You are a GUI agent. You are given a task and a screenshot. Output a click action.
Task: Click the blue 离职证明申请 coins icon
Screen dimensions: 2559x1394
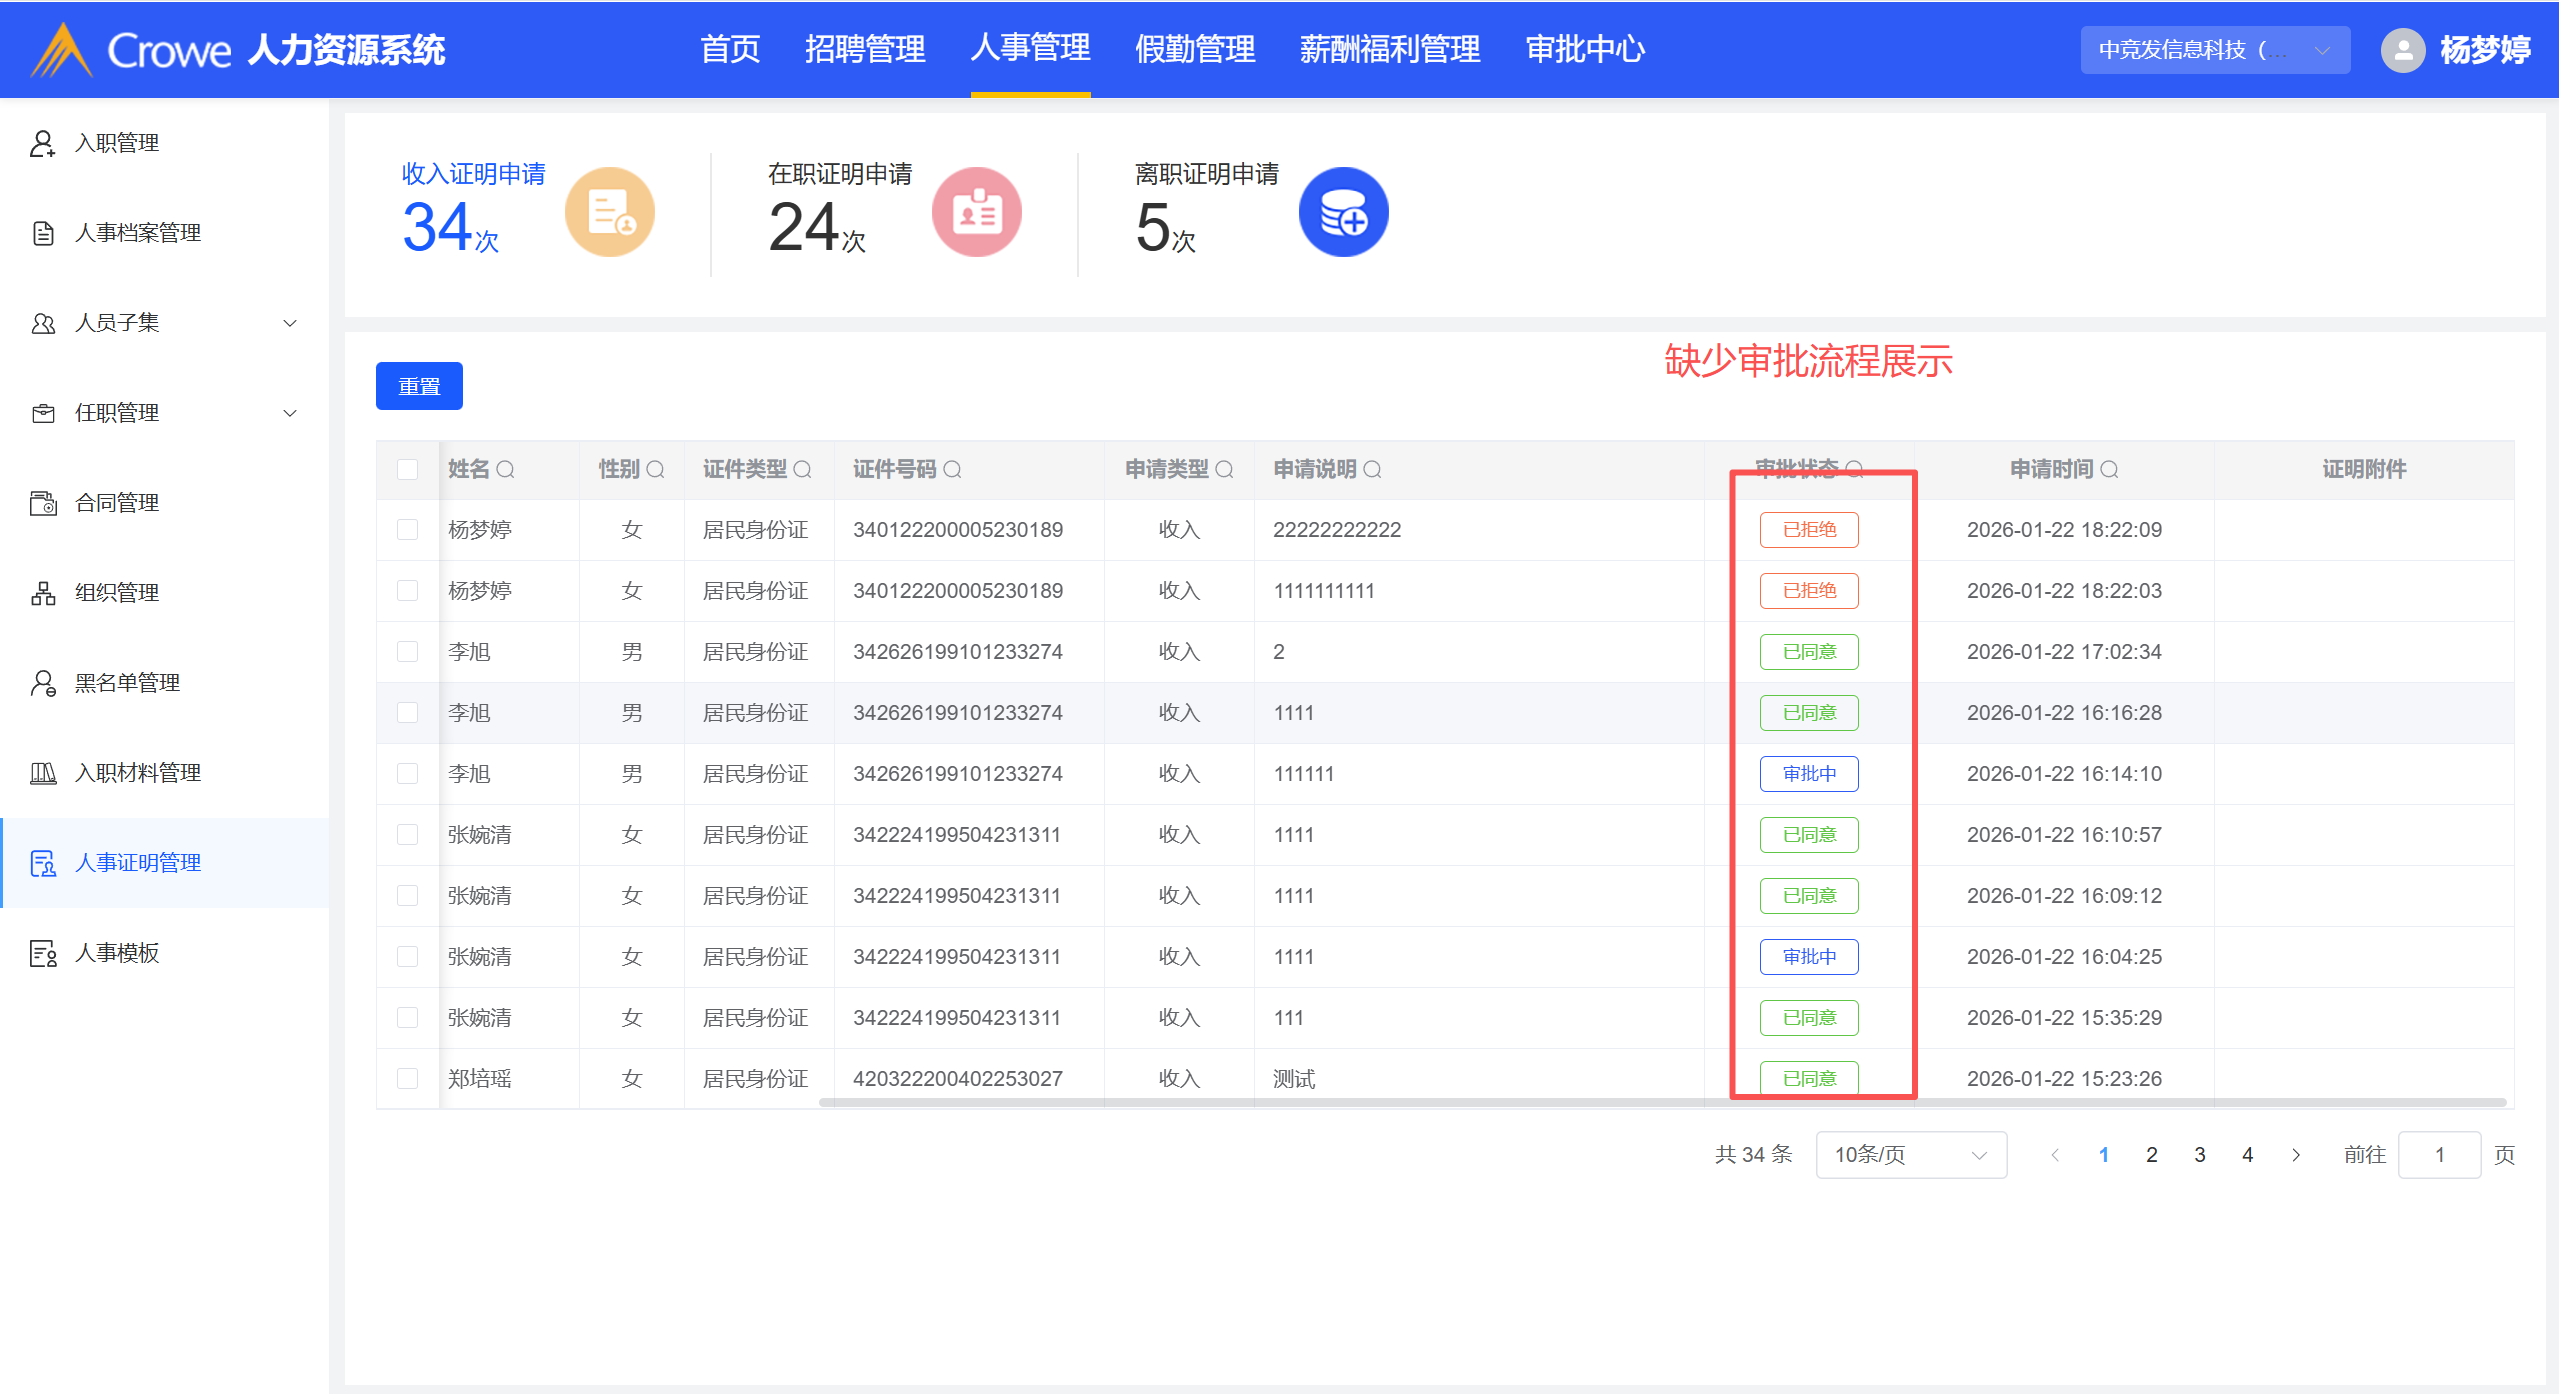click(1343, 212)
